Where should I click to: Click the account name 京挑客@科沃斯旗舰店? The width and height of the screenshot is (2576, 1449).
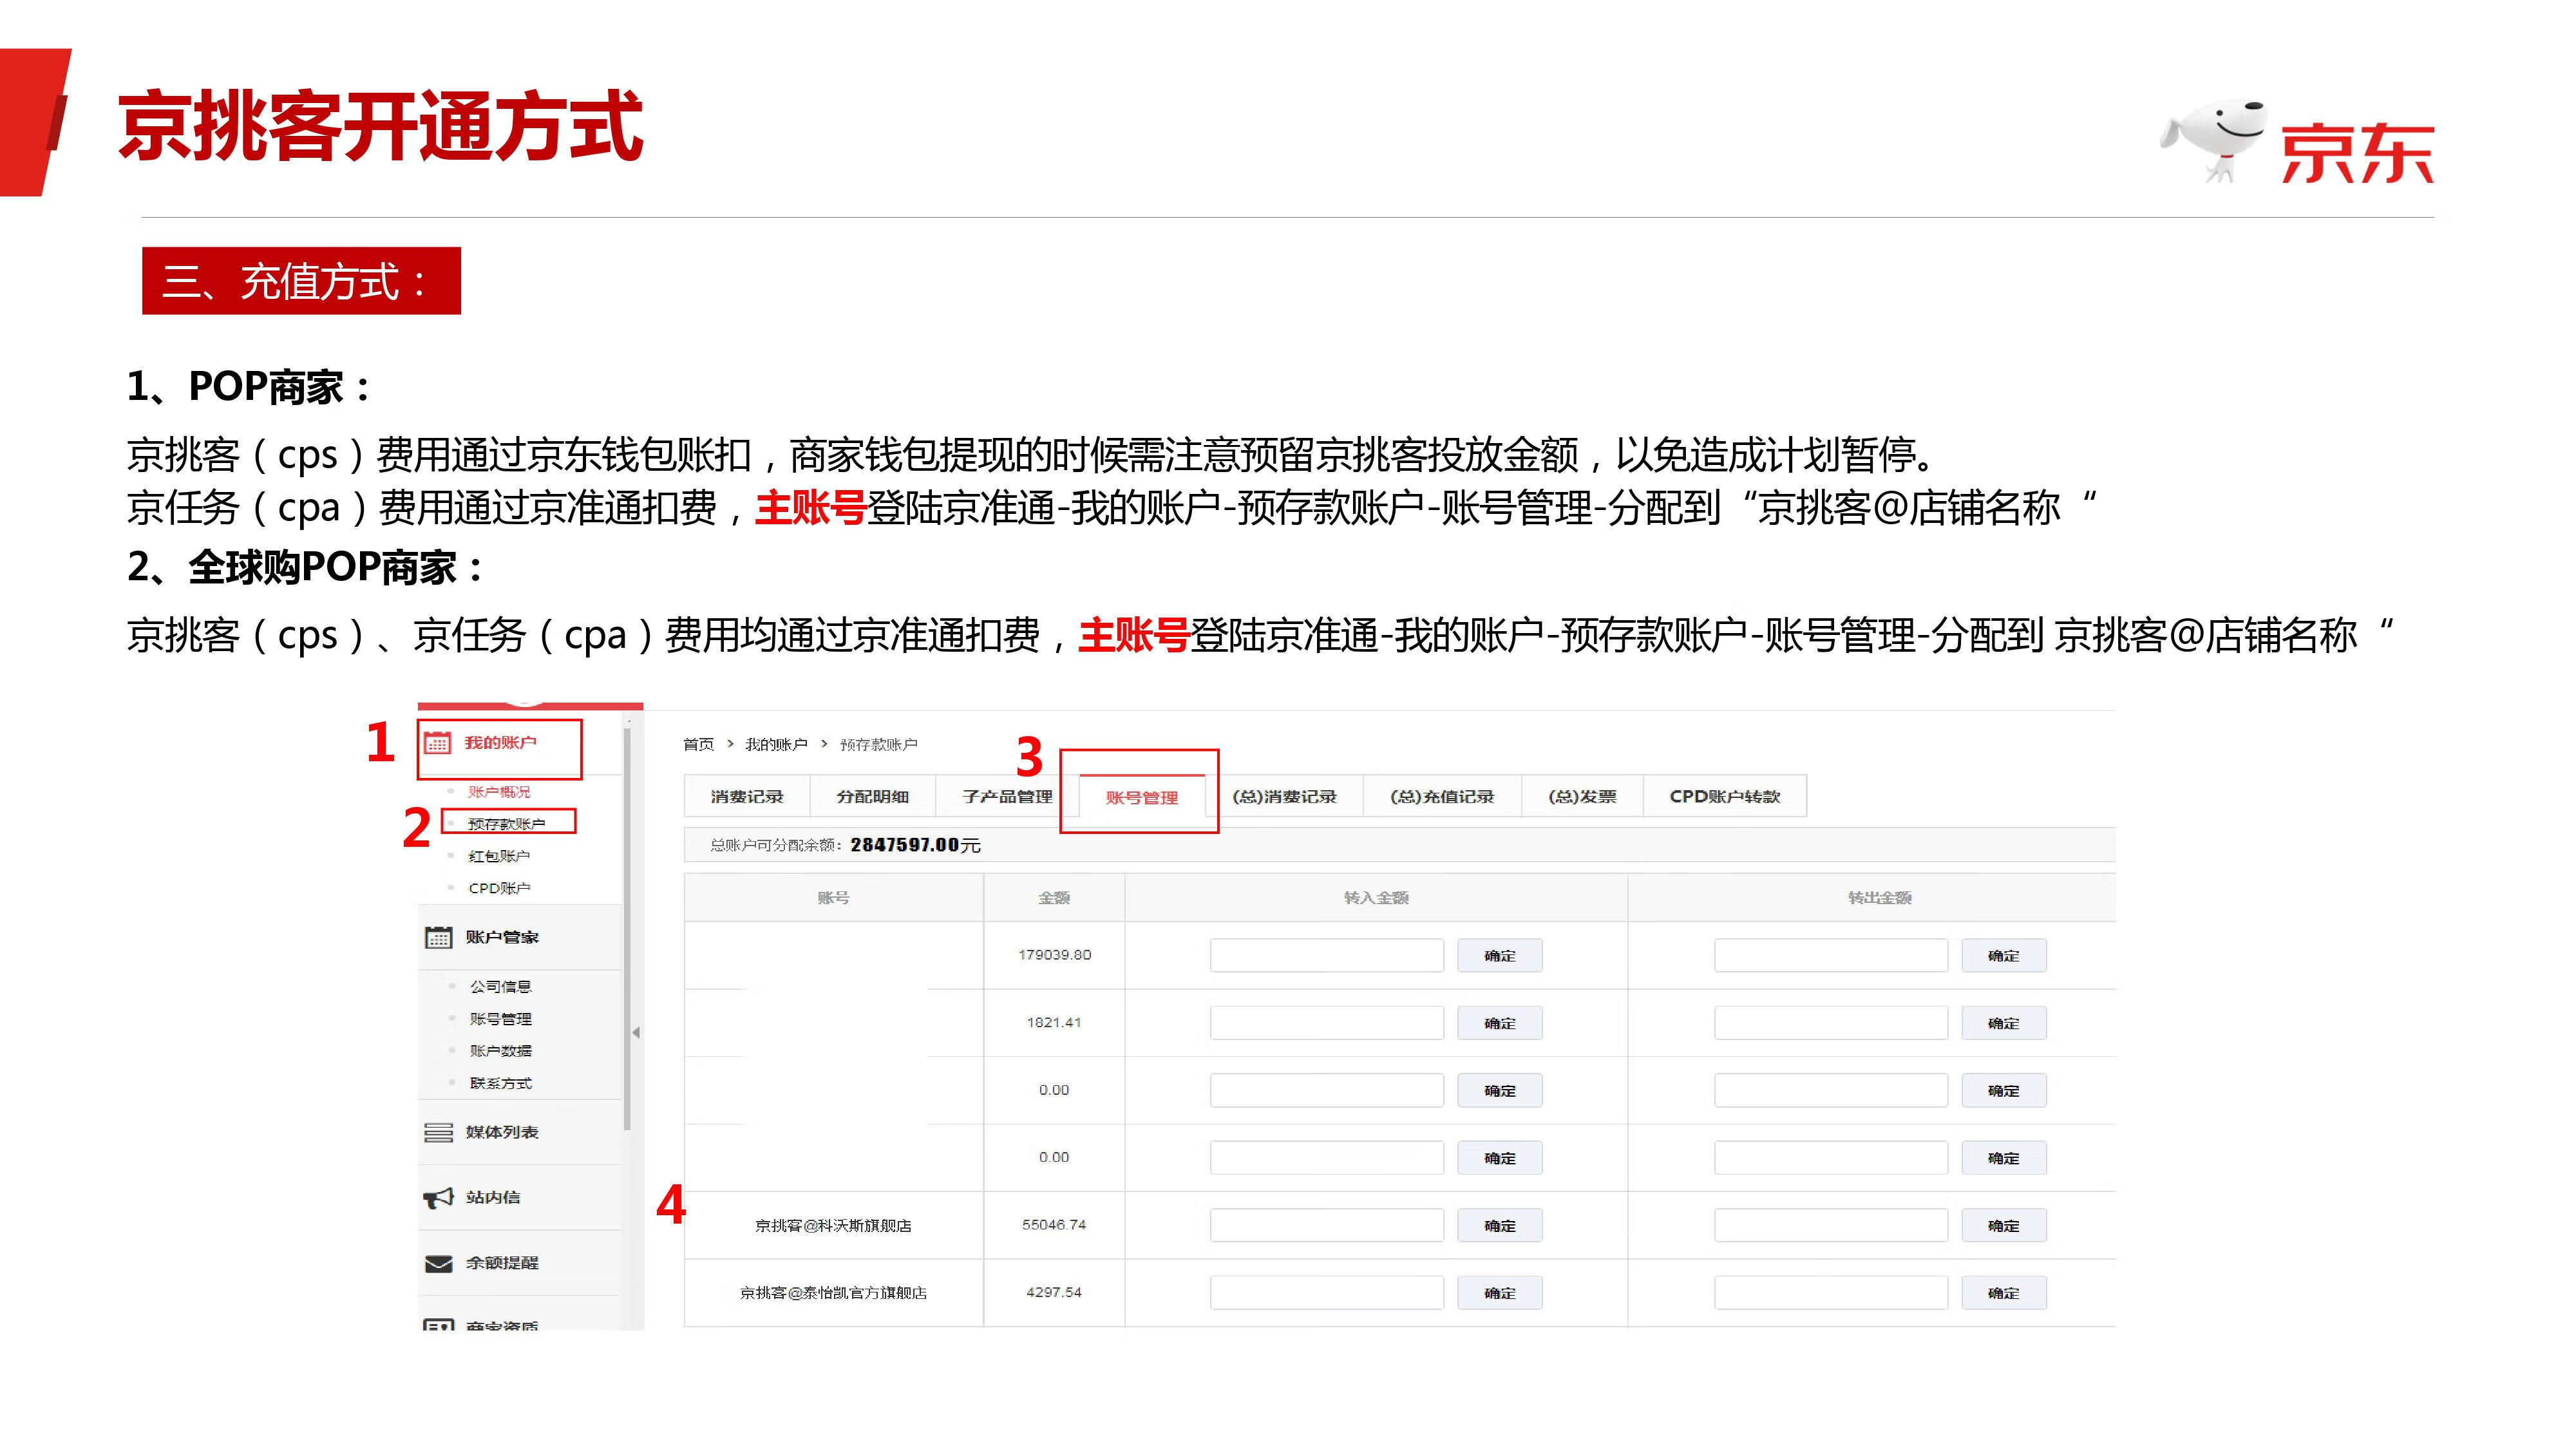click(x=833, y=1225)
